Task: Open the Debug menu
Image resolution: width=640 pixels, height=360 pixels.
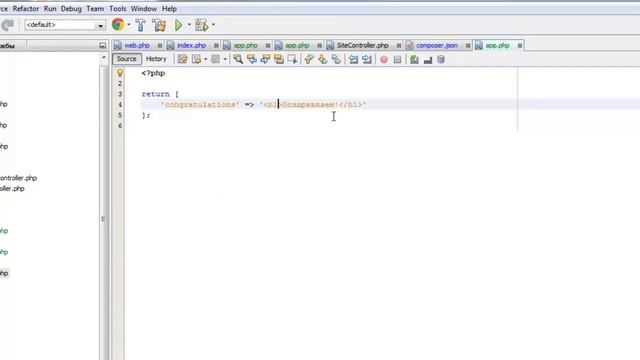Action: 71,9
